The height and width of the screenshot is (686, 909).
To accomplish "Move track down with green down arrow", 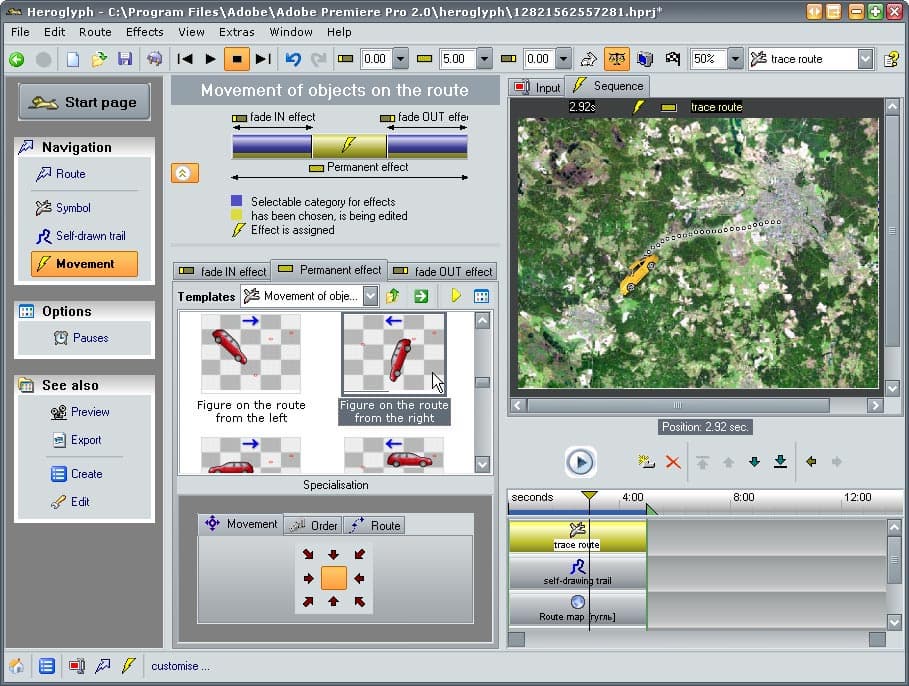I will tap(754, 462).
